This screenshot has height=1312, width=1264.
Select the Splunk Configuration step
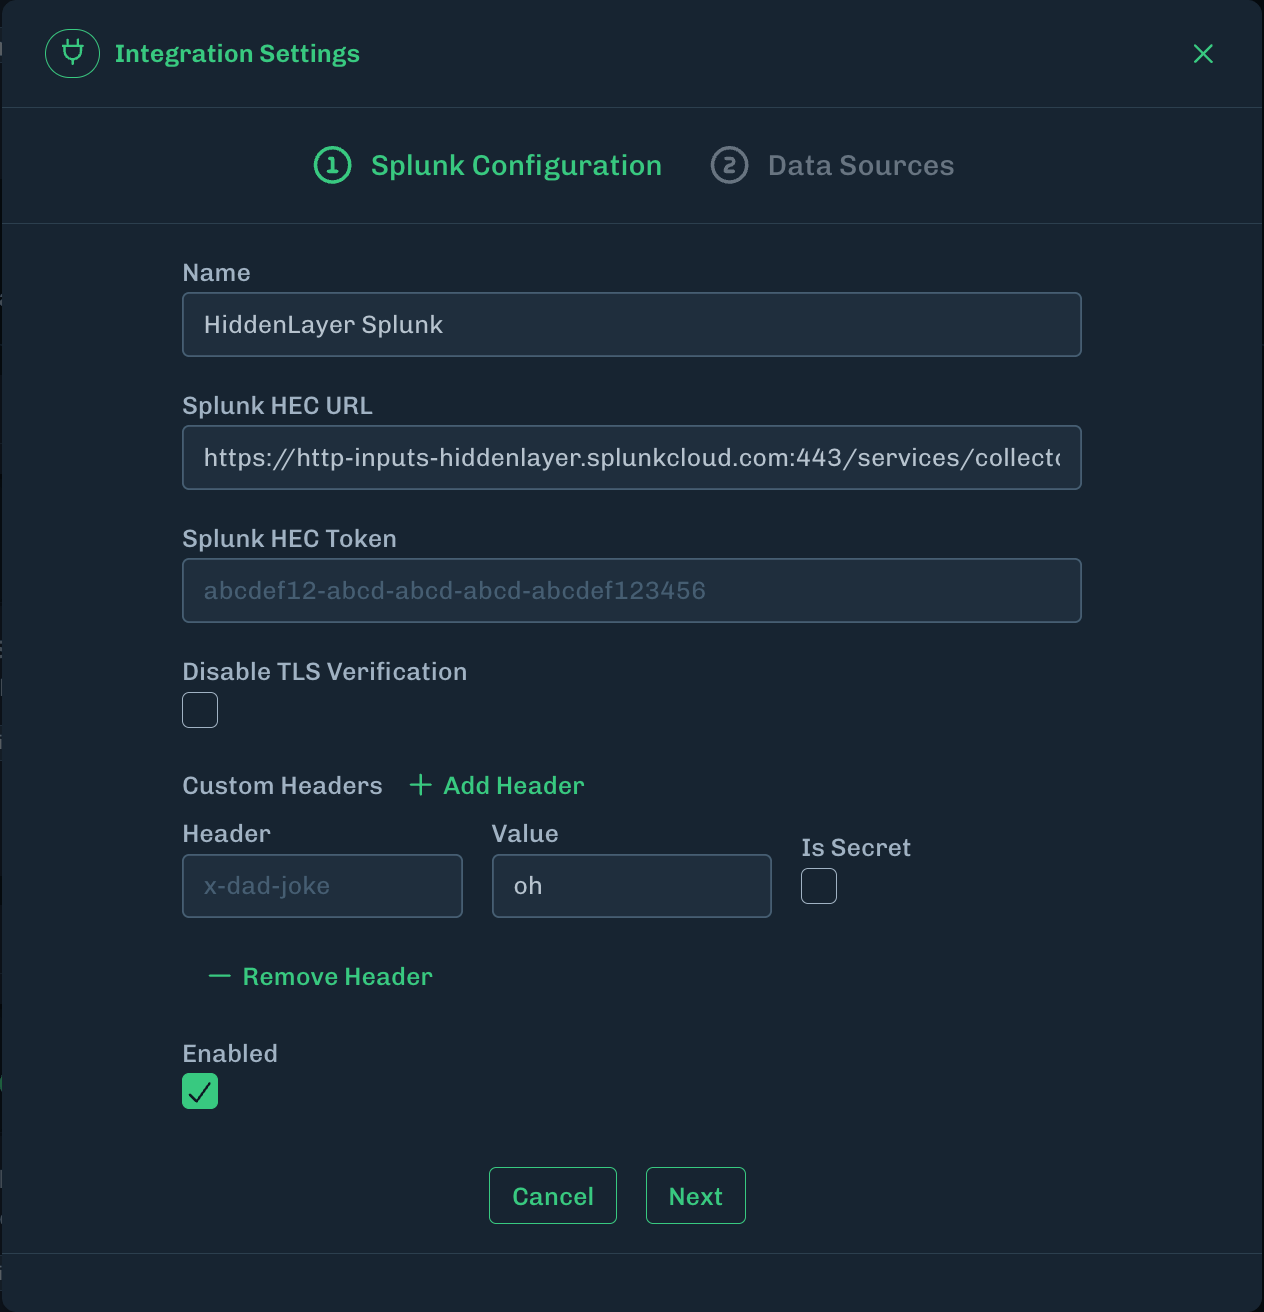488,165
